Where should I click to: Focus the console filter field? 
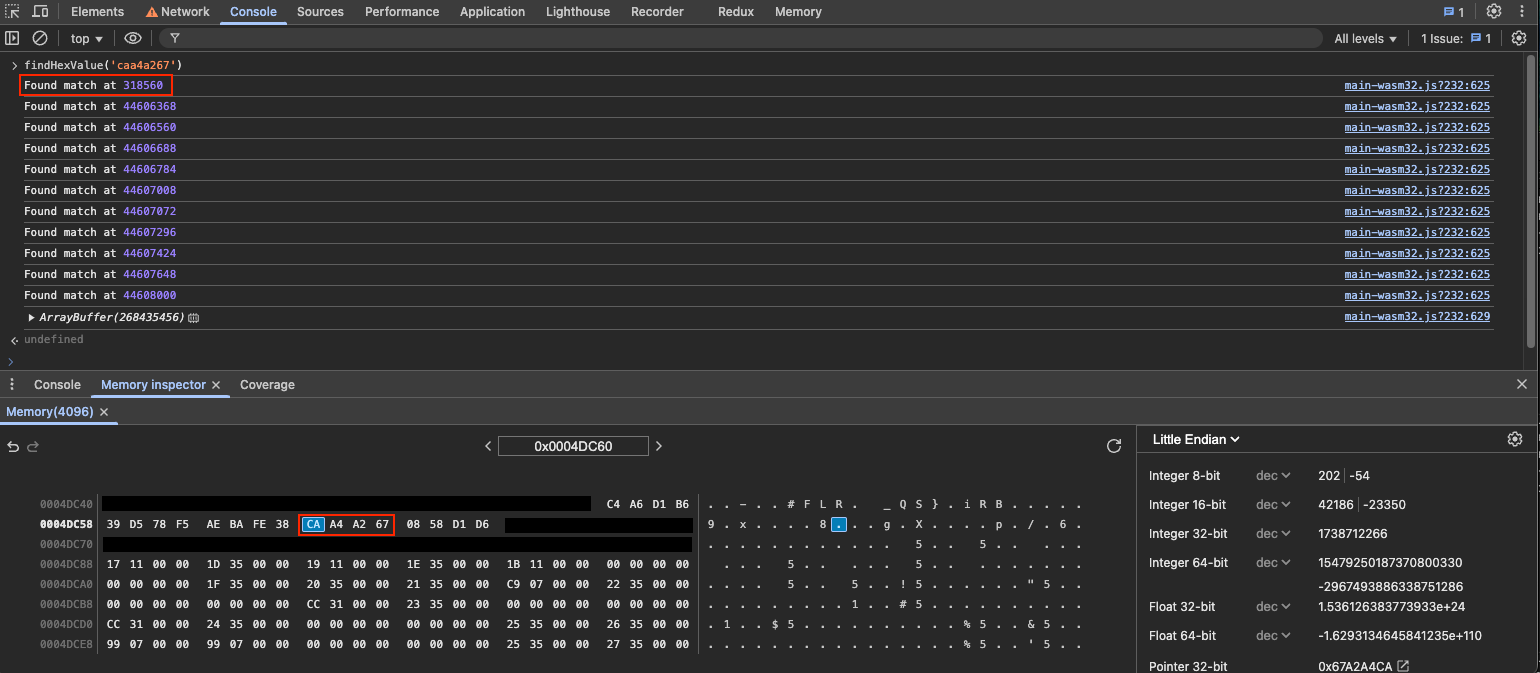[x=740, y=38]
